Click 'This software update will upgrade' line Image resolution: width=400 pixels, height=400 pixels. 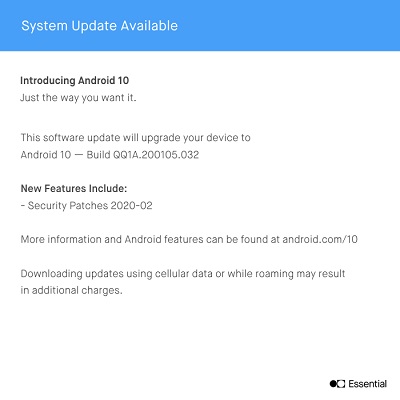pos(135,138)
